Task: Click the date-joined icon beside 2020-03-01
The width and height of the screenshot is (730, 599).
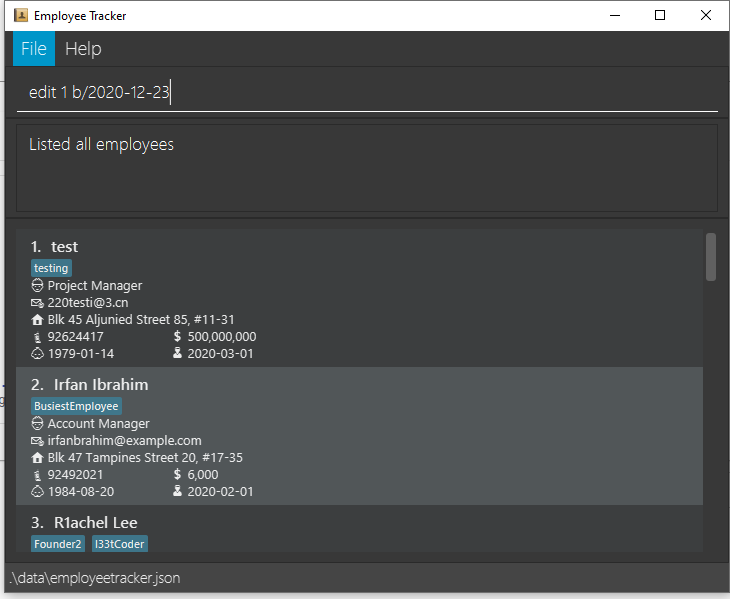Action: pyautogui.click(x=177, y=353)
